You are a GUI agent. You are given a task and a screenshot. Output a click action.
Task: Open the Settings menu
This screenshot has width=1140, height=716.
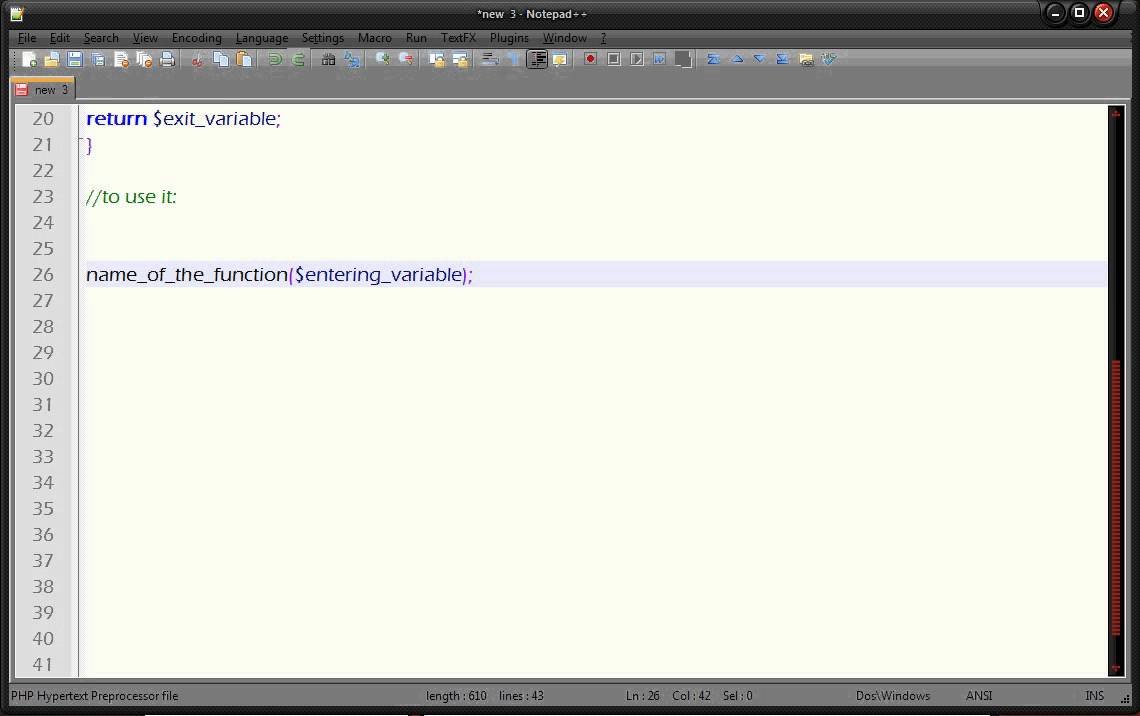[x=323, y=38]
